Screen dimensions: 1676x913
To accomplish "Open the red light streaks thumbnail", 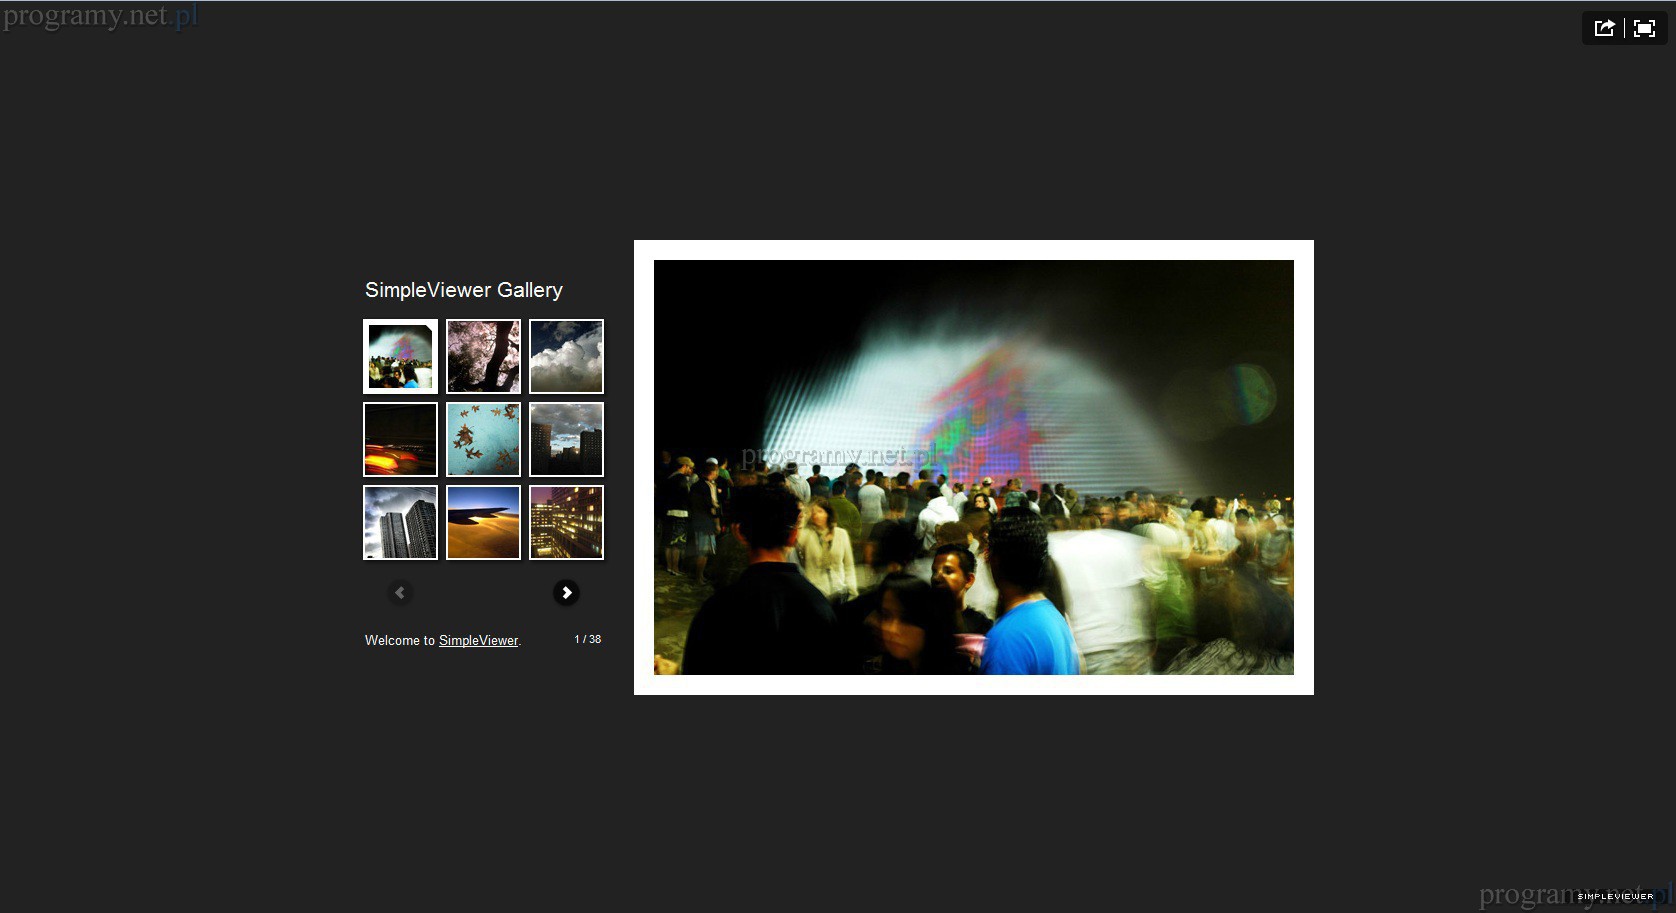I will click(x=400, y=440).
